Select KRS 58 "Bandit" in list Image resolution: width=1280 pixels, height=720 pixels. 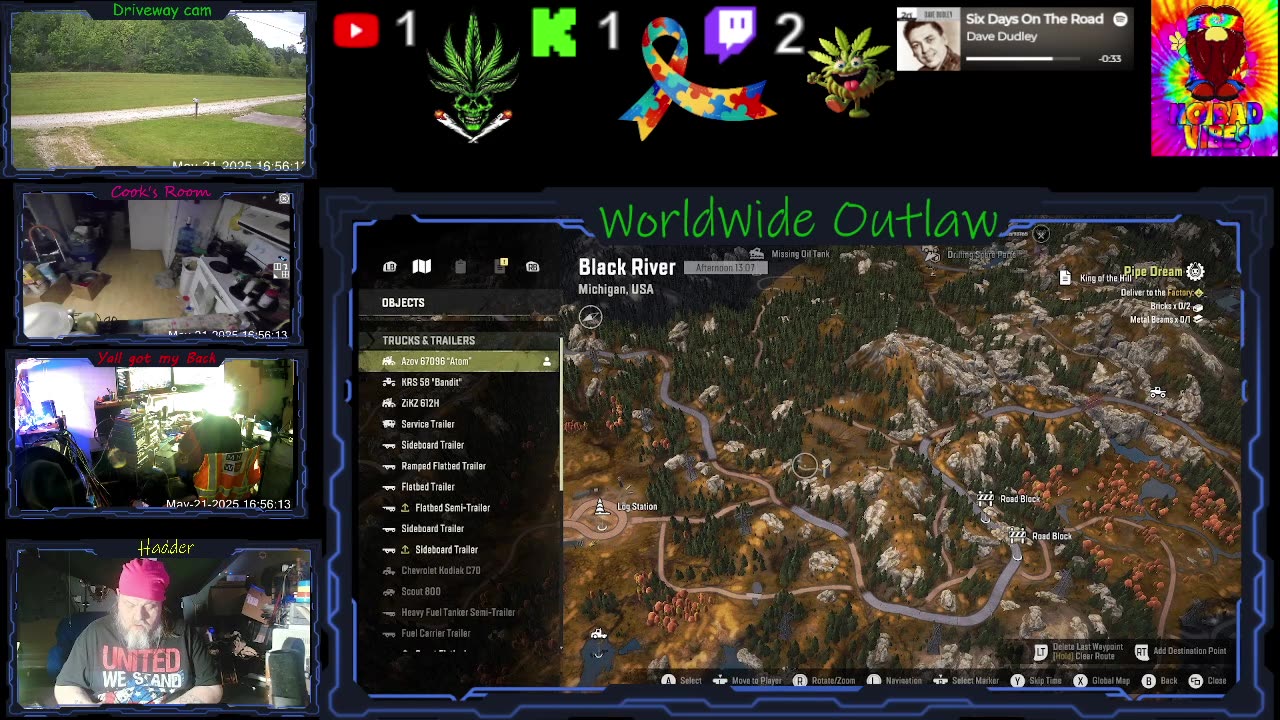click(458, 382)
